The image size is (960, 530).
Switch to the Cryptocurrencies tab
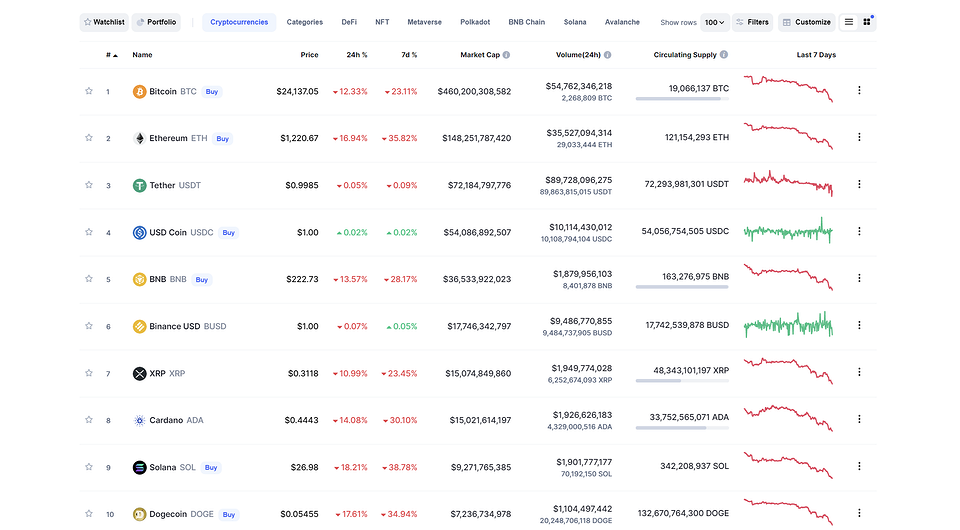click(239, 22)
